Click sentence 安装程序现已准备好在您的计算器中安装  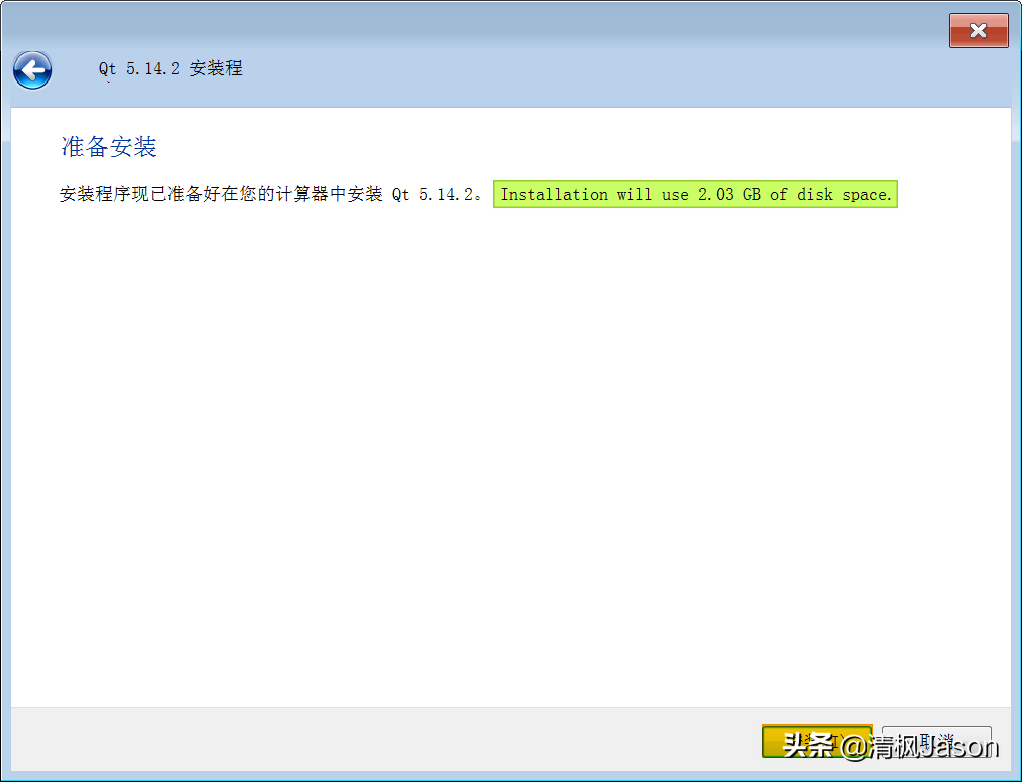221,194
